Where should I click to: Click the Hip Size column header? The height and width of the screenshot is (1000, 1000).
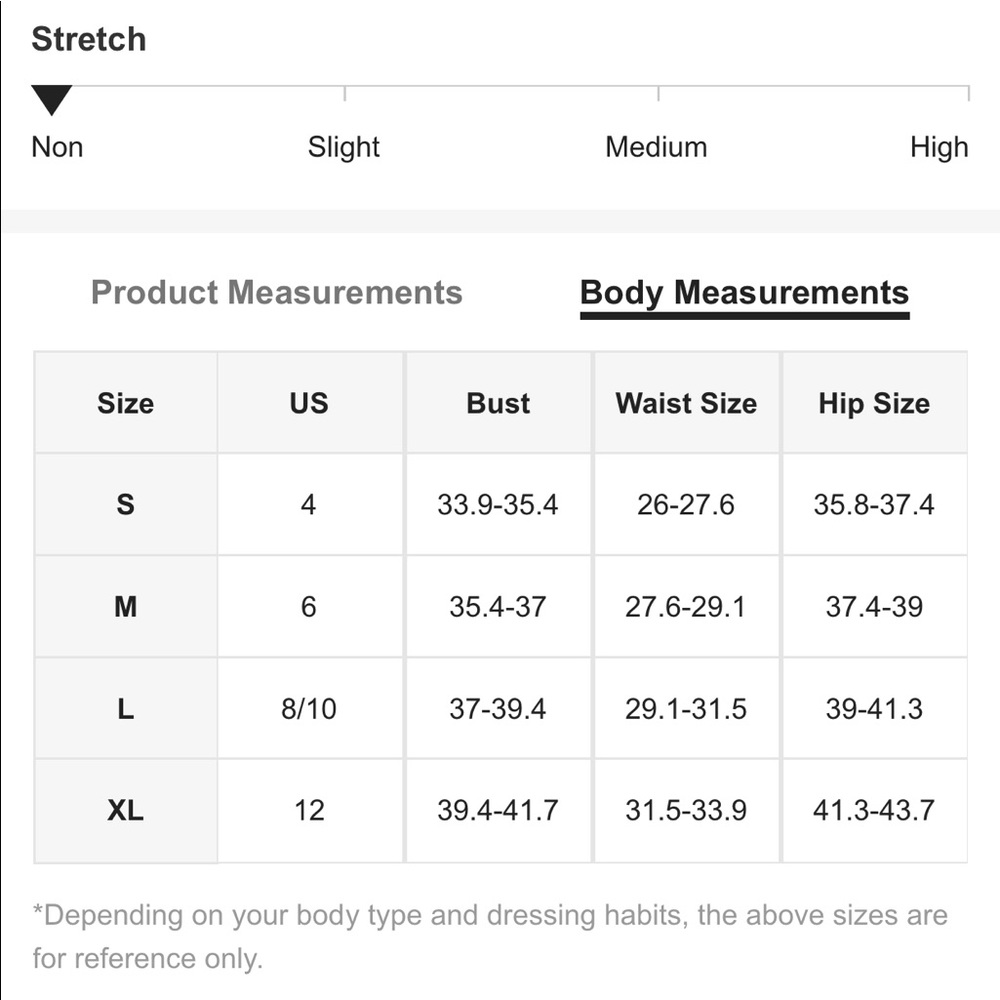pyautogui.click(x=874, y=403)
